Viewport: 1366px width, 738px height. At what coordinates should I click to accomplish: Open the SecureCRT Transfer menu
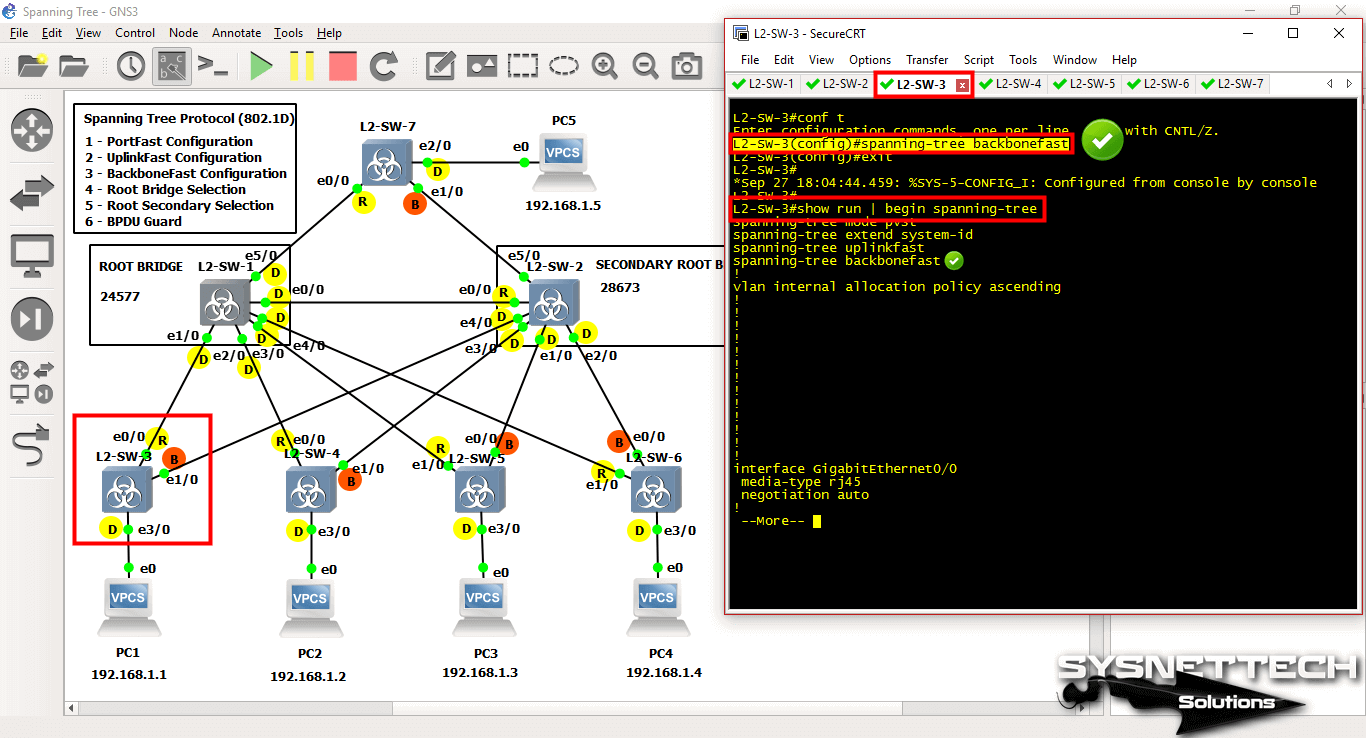click(927, 60)
